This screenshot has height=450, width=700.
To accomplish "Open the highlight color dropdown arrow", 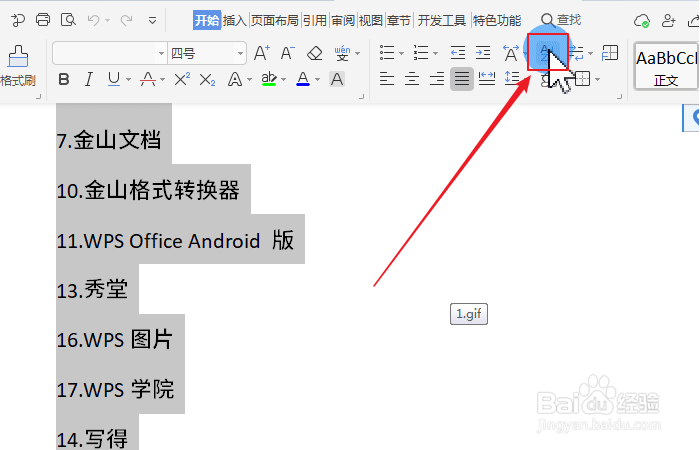I will [x=283, y=80].
